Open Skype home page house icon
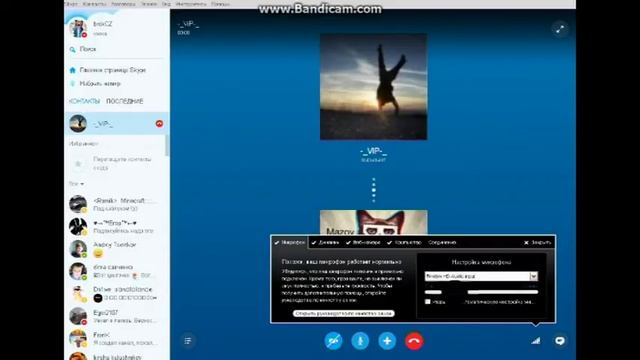This screenshot has width=640, height=360. [x=73, y=70]
